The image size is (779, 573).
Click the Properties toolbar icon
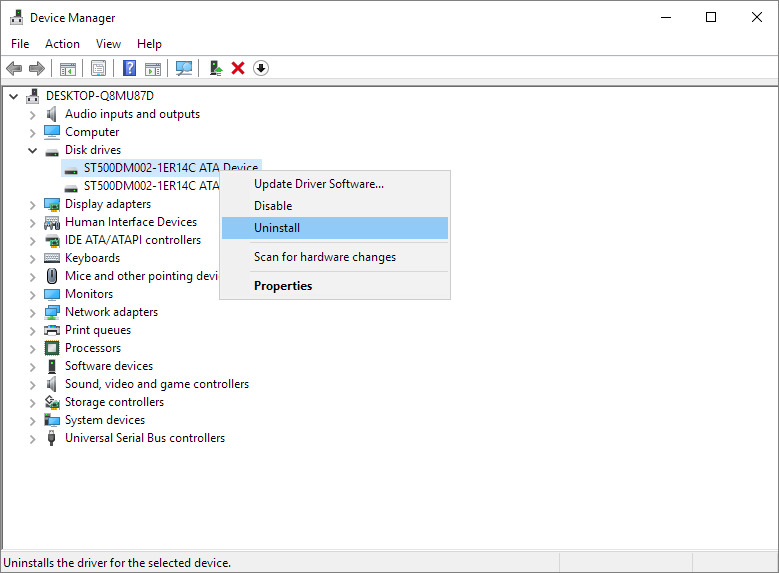tap(98, 68)
